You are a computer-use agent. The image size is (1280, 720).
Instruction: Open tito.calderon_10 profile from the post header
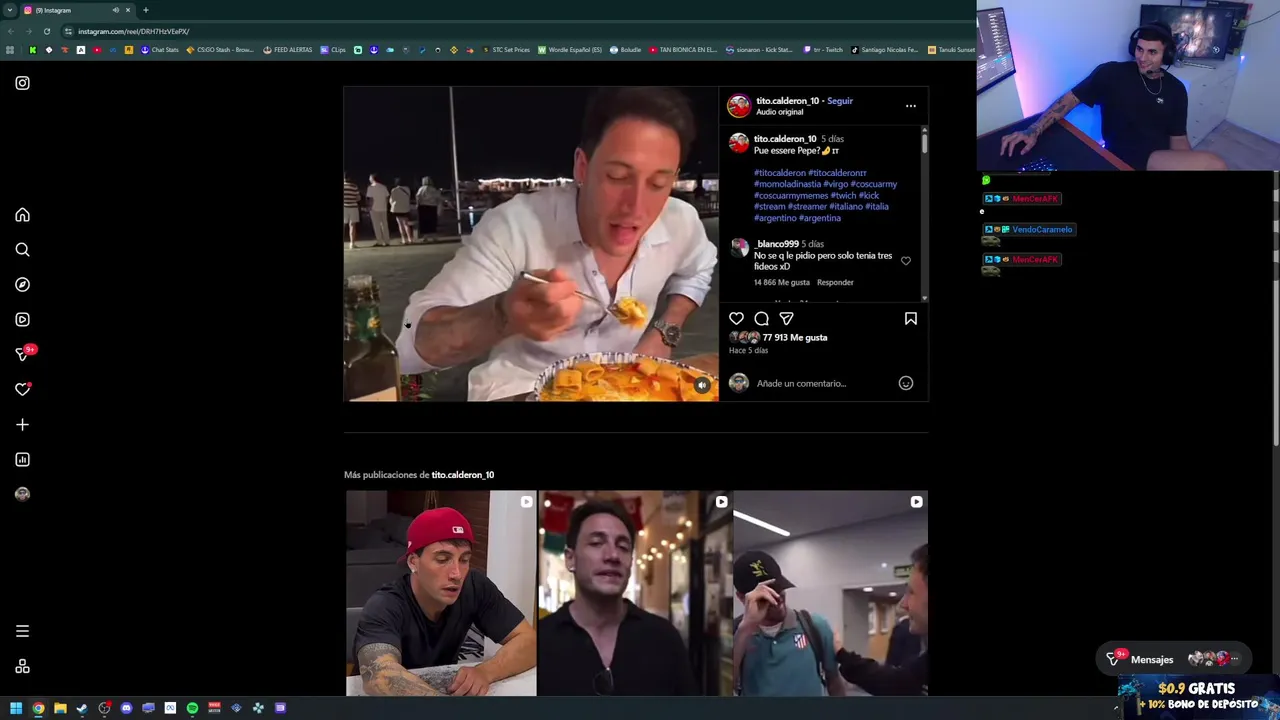(x=787, y=101)
